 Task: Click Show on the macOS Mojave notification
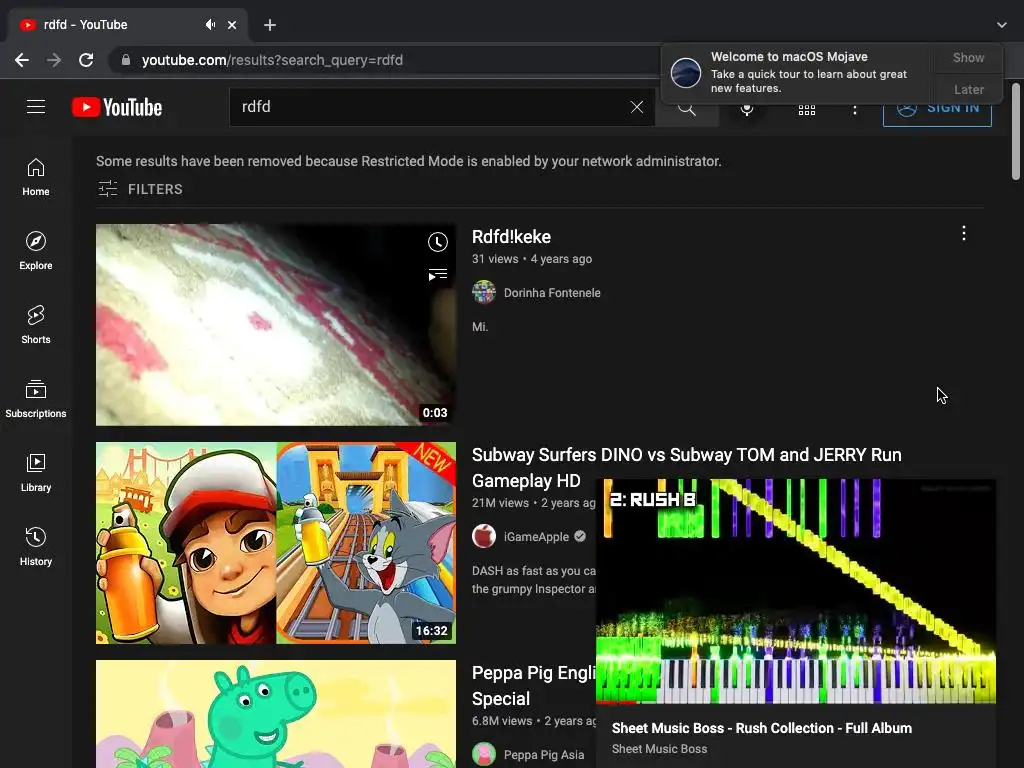[x=968, y=57]
